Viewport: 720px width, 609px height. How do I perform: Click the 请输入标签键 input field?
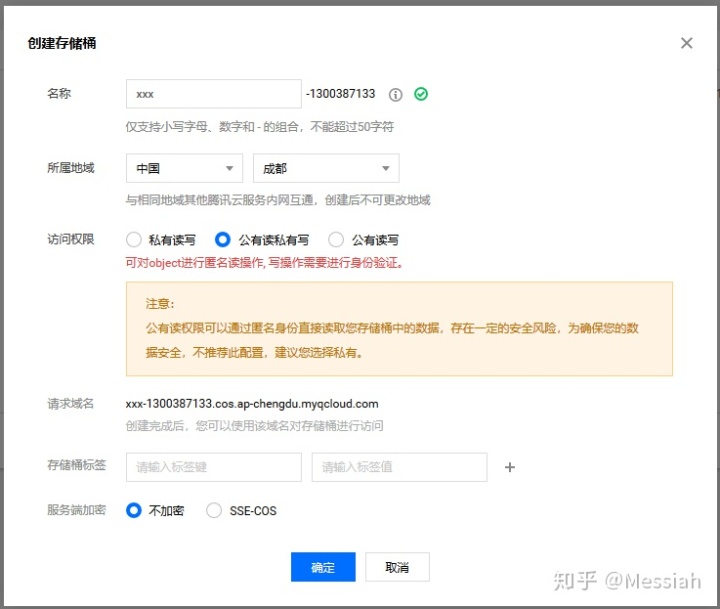pos(214,467)
